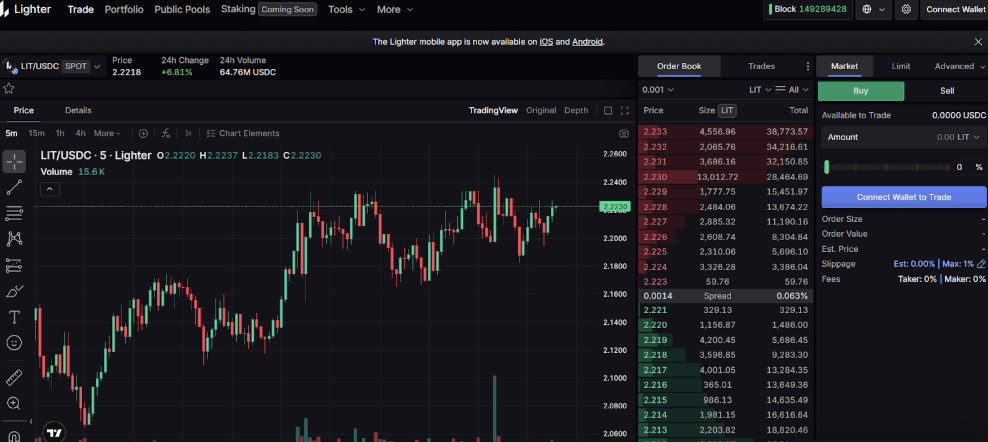The width and height of the screenshot is (988, 442).
Task: Open the indicators fx button
Action: point(166,133)
